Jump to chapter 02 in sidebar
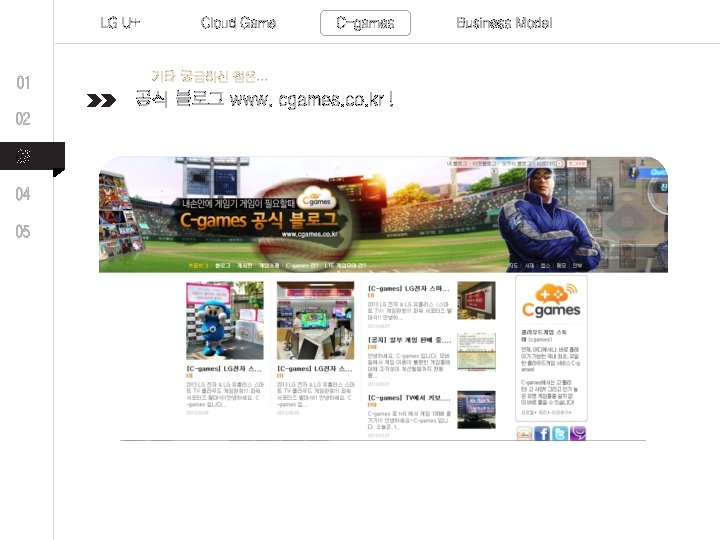Screen dimensions: 720x540 (x=23, y=119)
